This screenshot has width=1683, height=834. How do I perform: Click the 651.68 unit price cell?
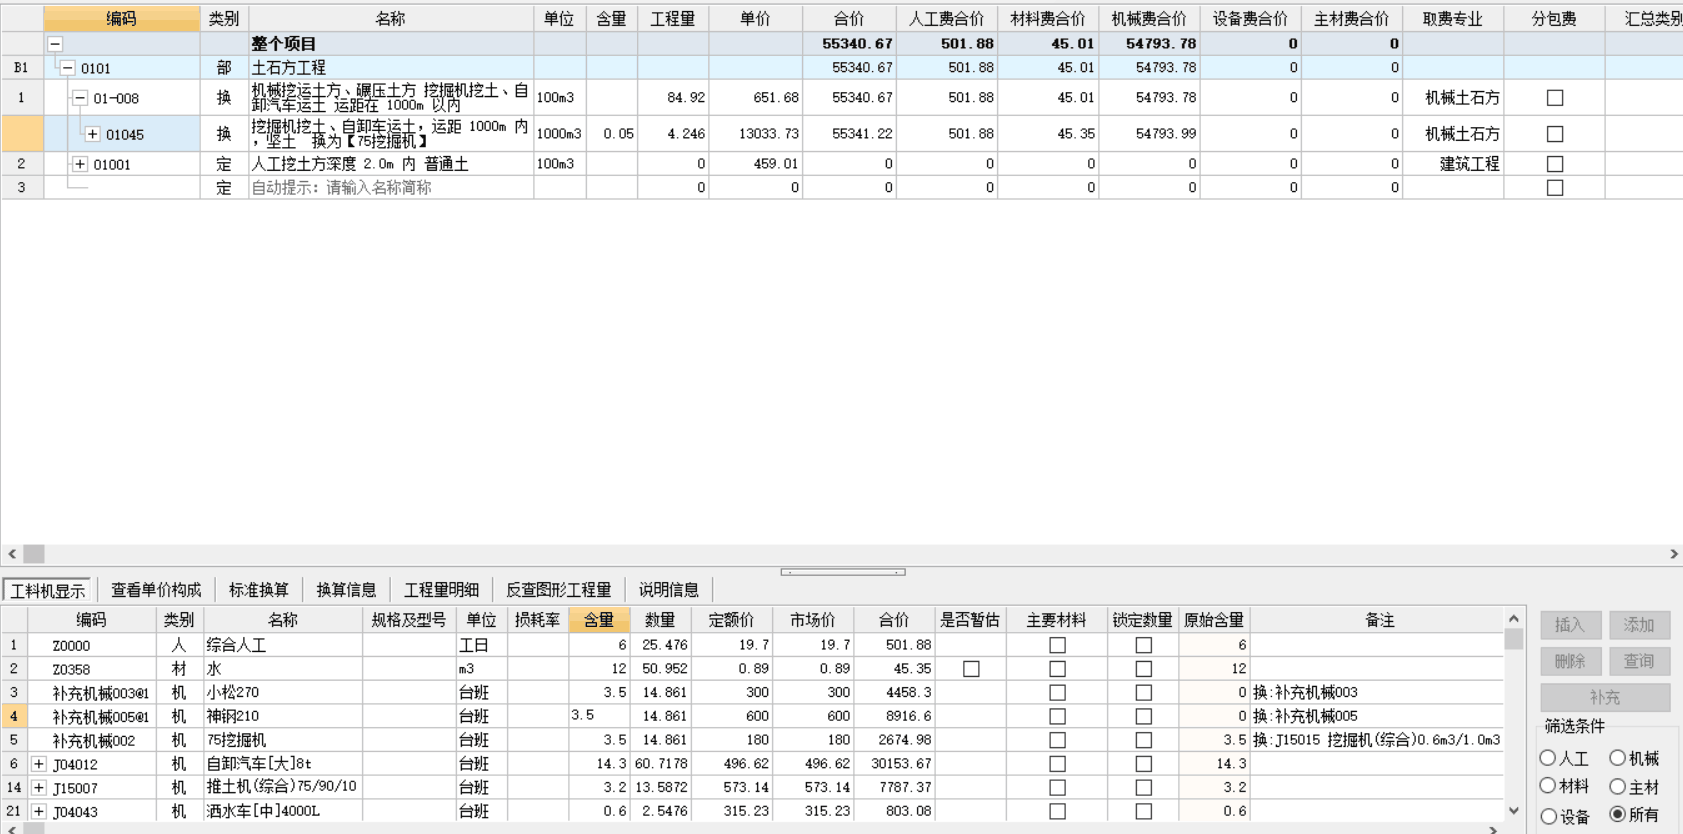[756, 98]
